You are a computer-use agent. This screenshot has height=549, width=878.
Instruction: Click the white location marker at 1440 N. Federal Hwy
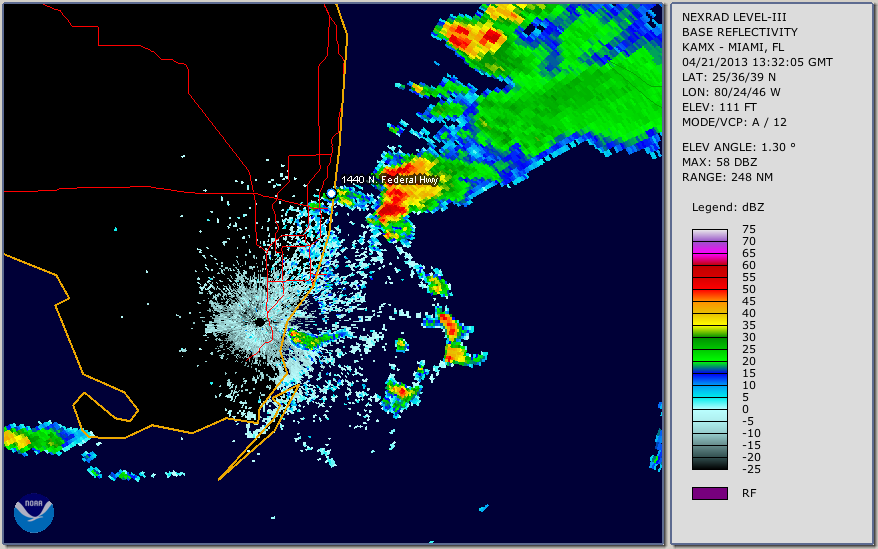click(x=331, y=193)
